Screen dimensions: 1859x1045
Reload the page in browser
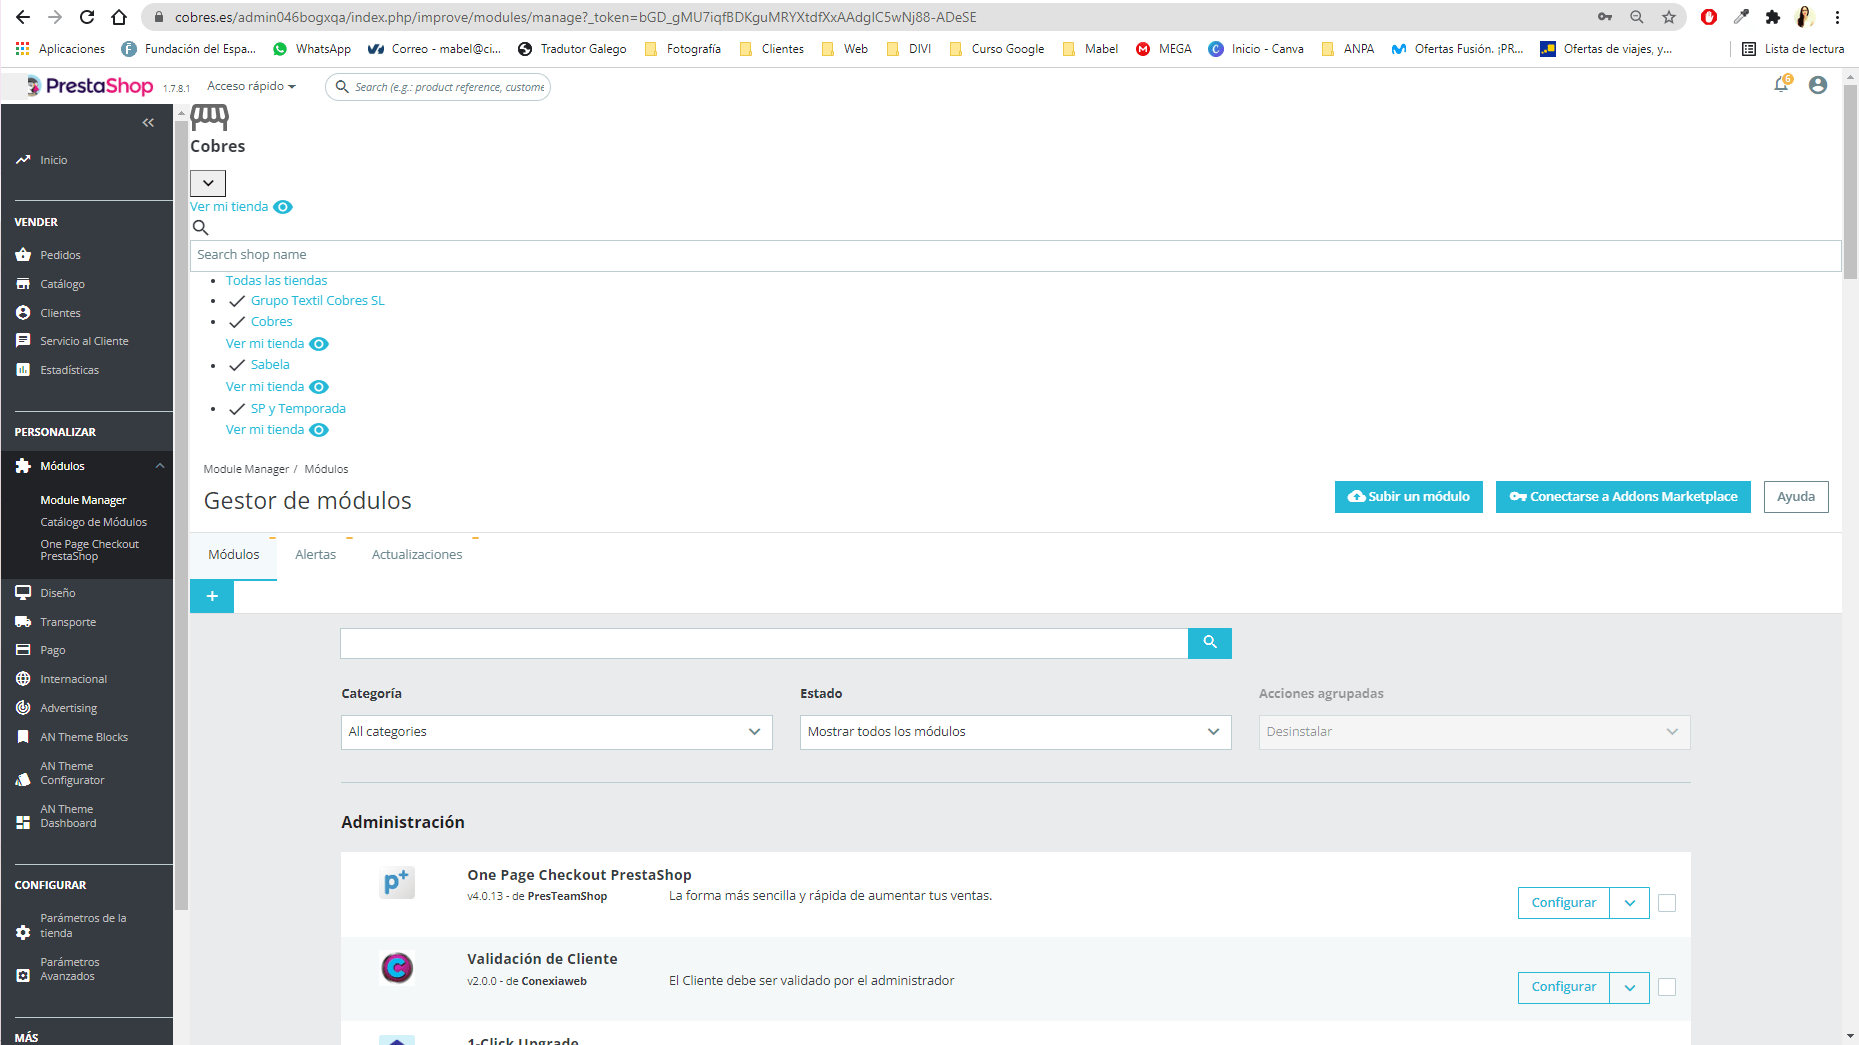(87, 17)
